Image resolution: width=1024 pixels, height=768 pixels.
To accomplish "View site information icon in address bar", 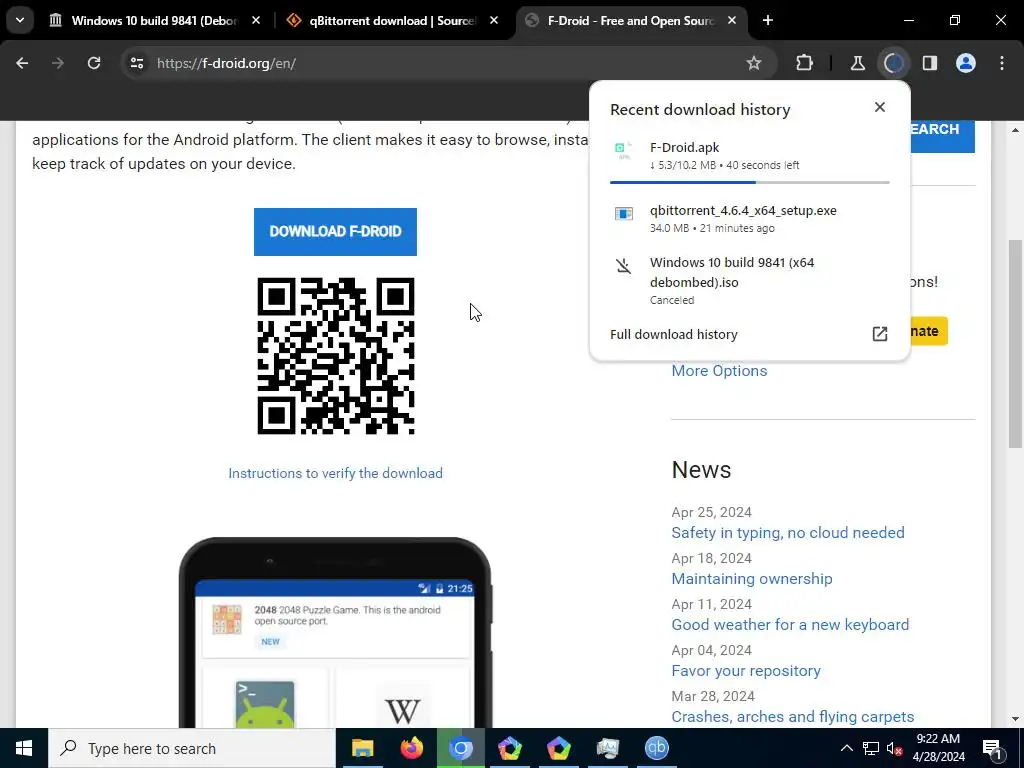I will click(136, 63).
